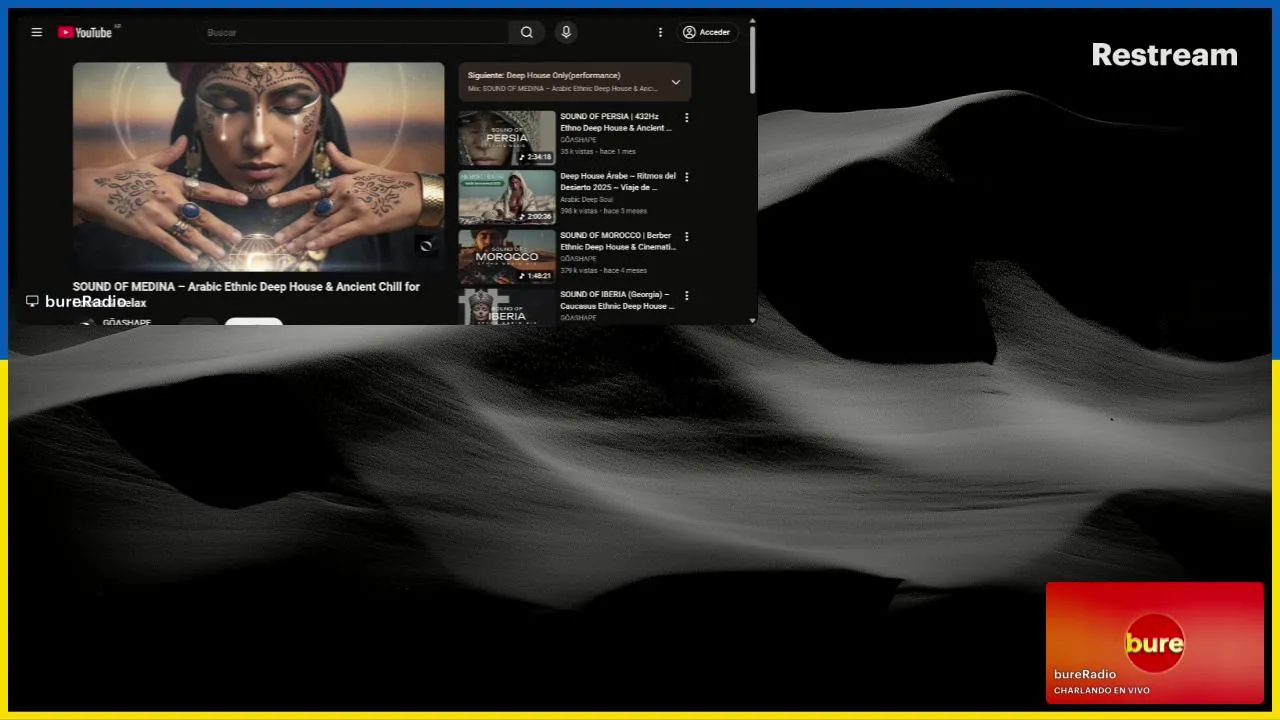Expand the Siguiente mix playlist chevron

676,82
